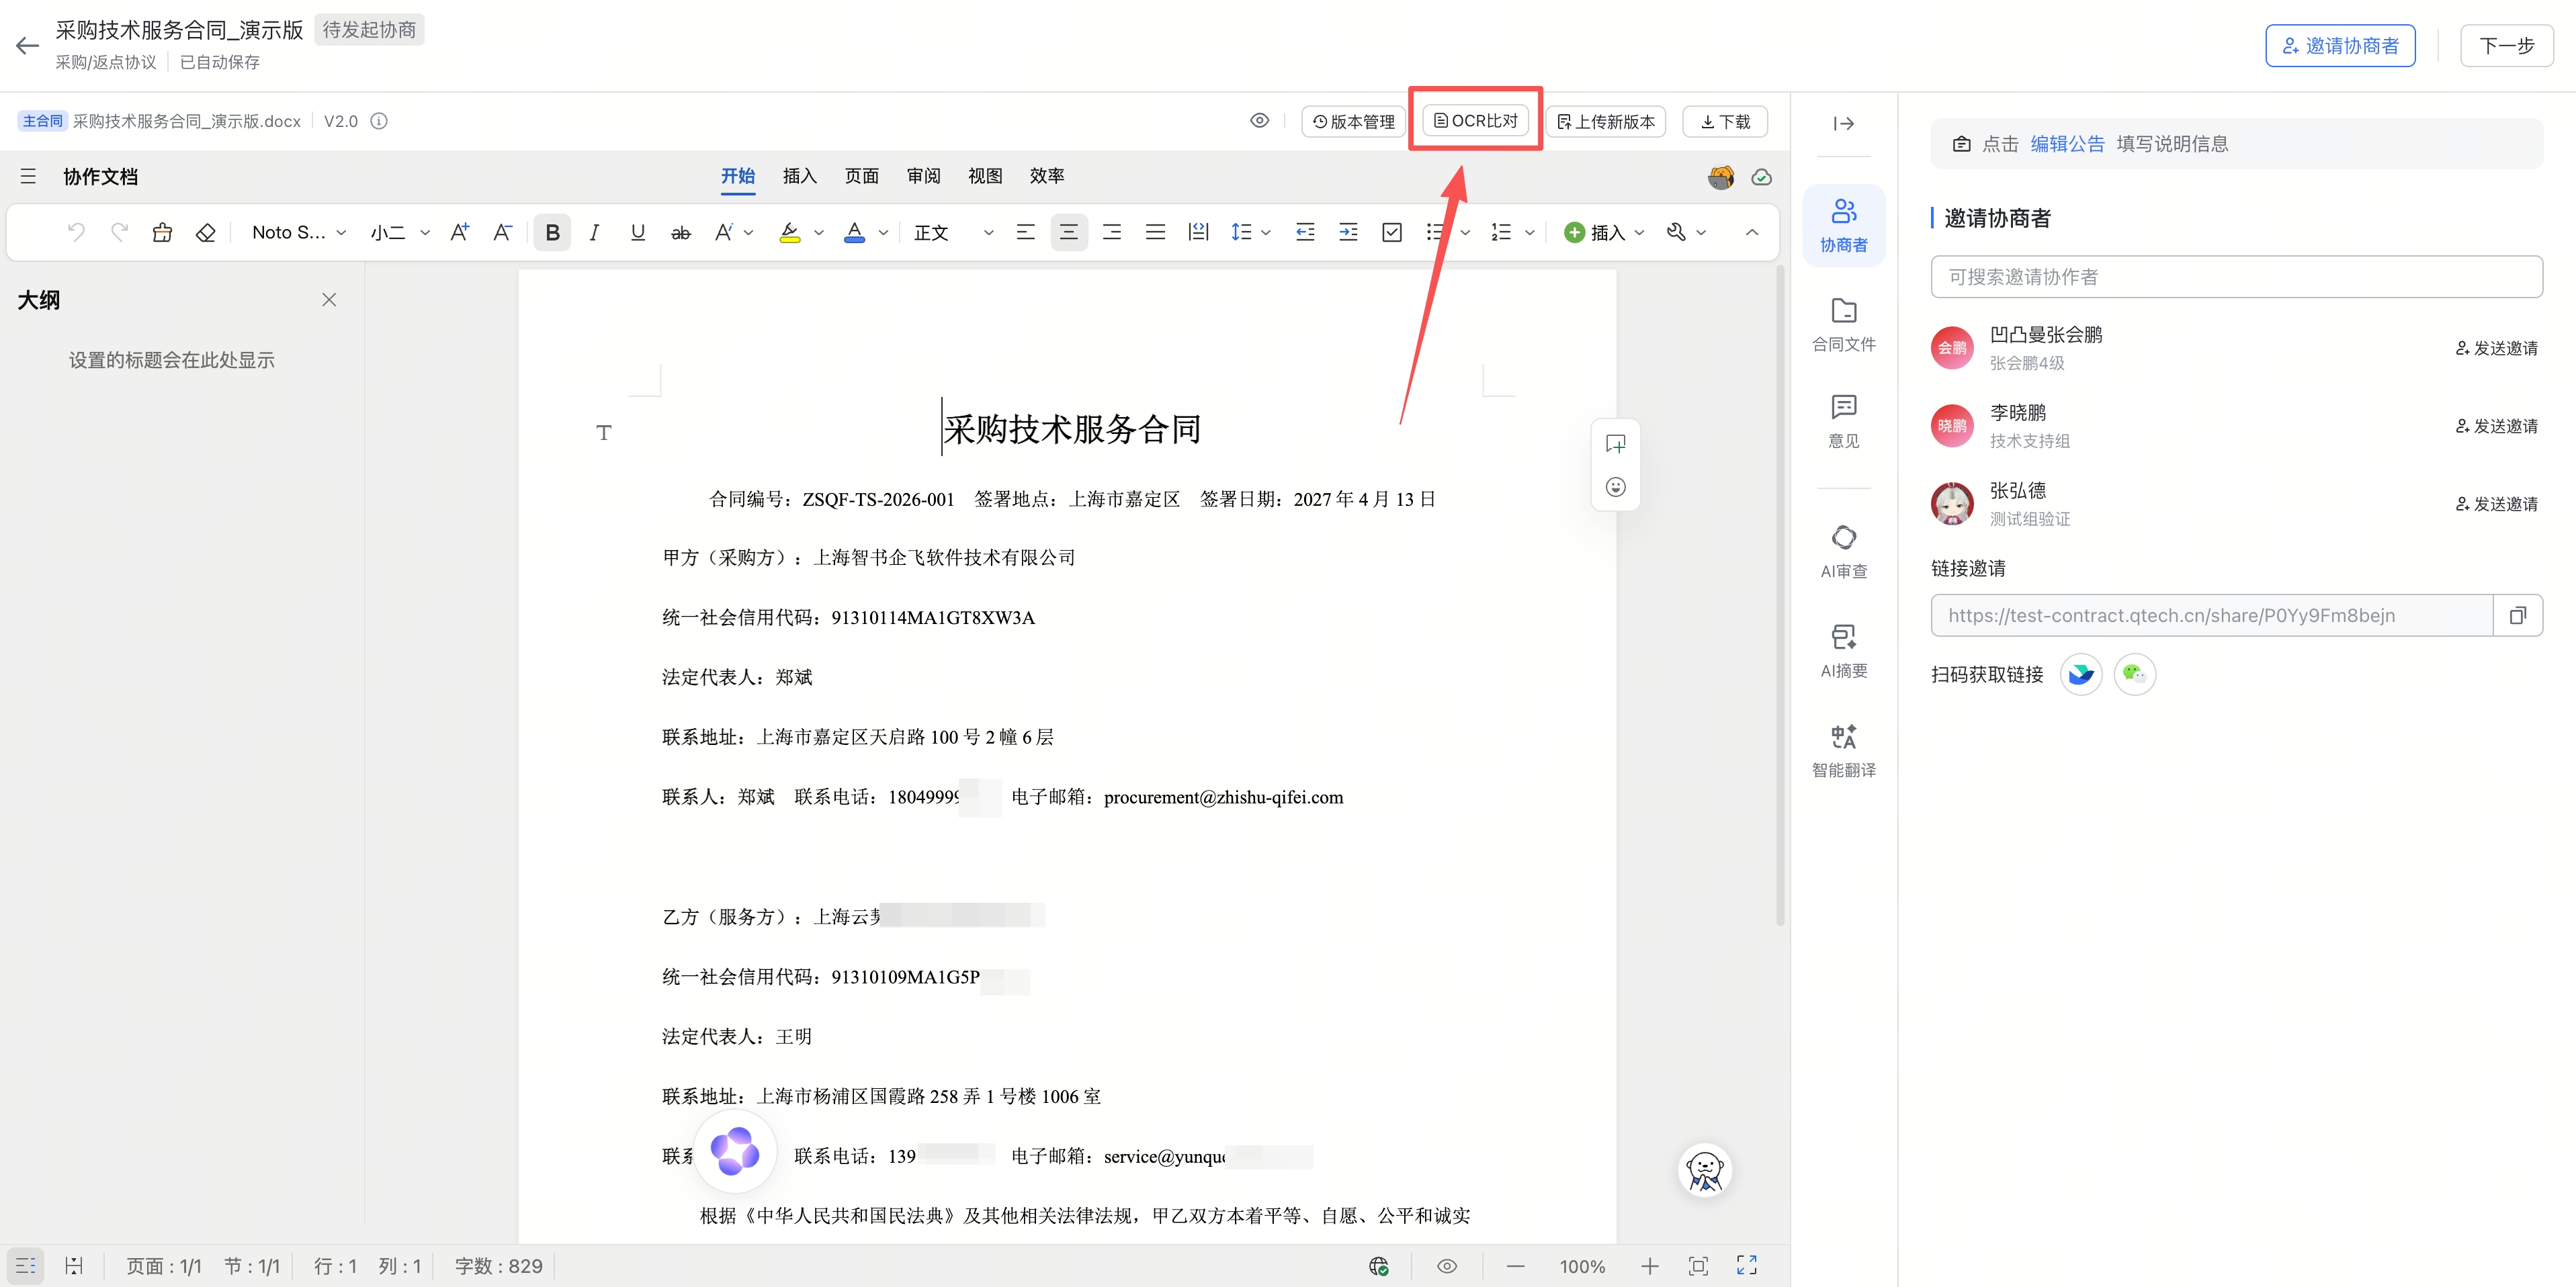Toggle strikethrough formatting
The image size is (2576, 1287).
pyautogui.click(x=681, y=233)
